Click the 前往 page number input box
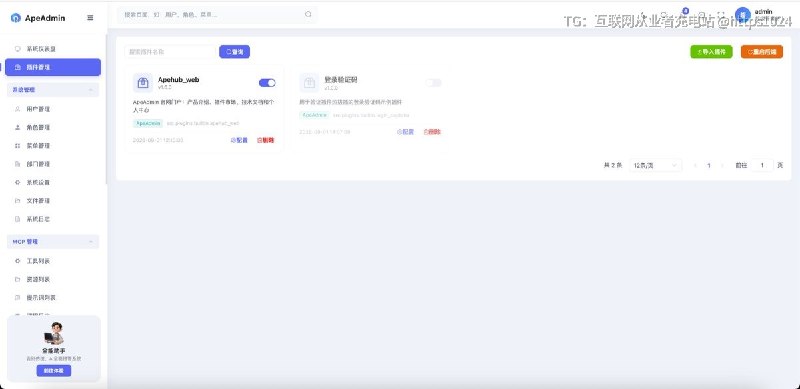Screen dimensions: 800x389 (762, 165)
